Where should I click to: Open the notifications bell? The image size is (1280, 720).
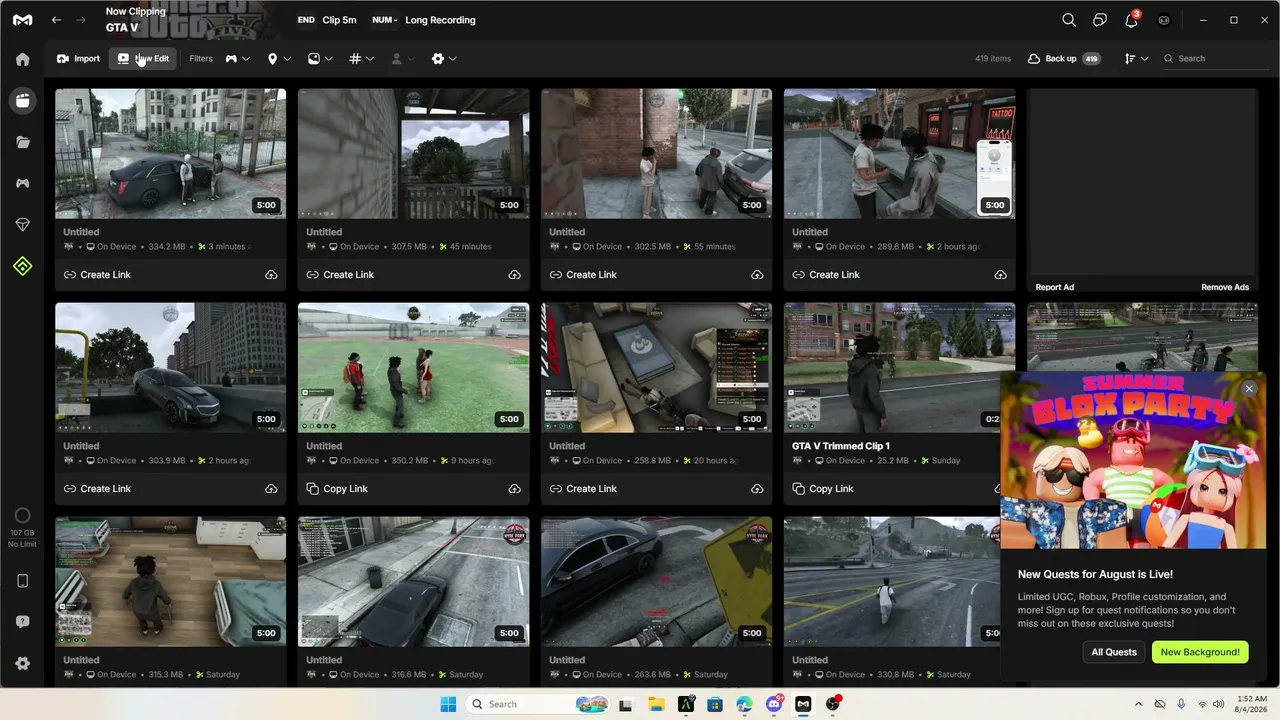coord(1132,20)
